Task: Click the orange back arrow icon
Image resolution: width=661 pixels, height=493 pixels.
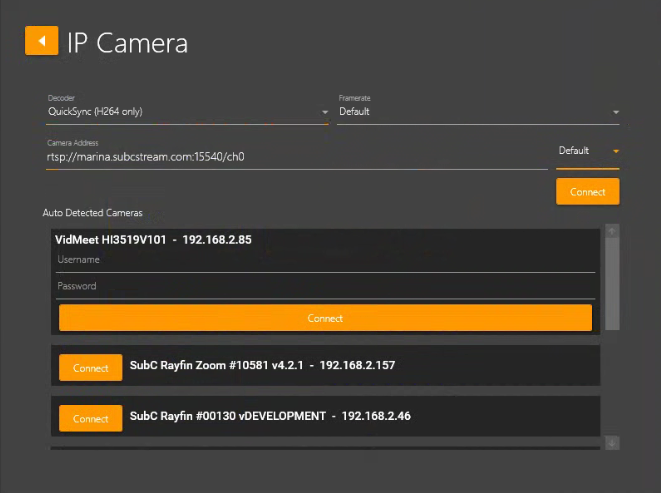Action: click(41, 40)
